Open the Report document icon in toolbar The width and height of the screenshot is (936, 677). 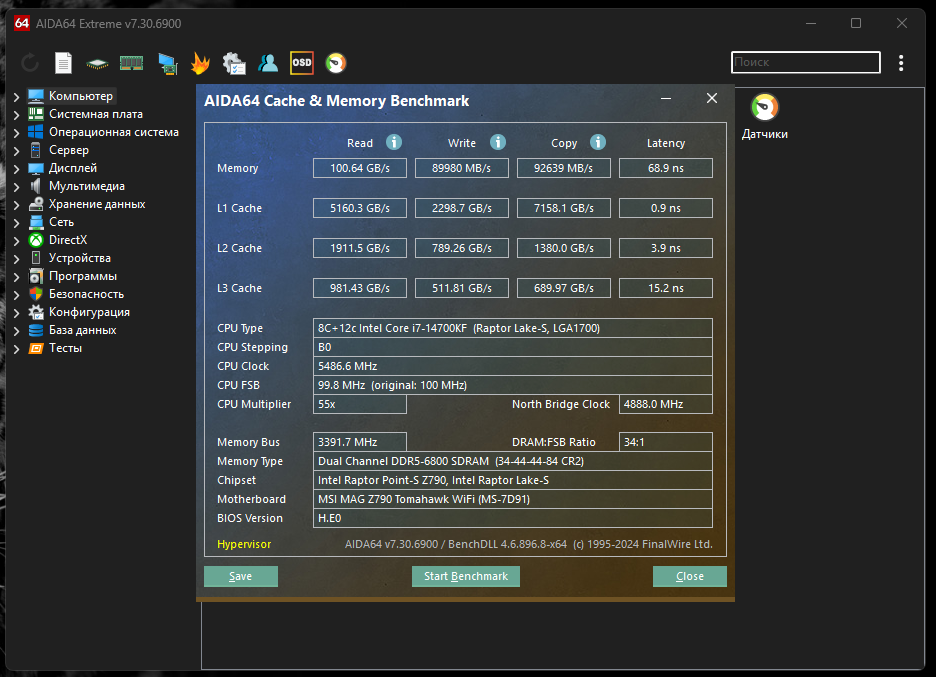63,63
